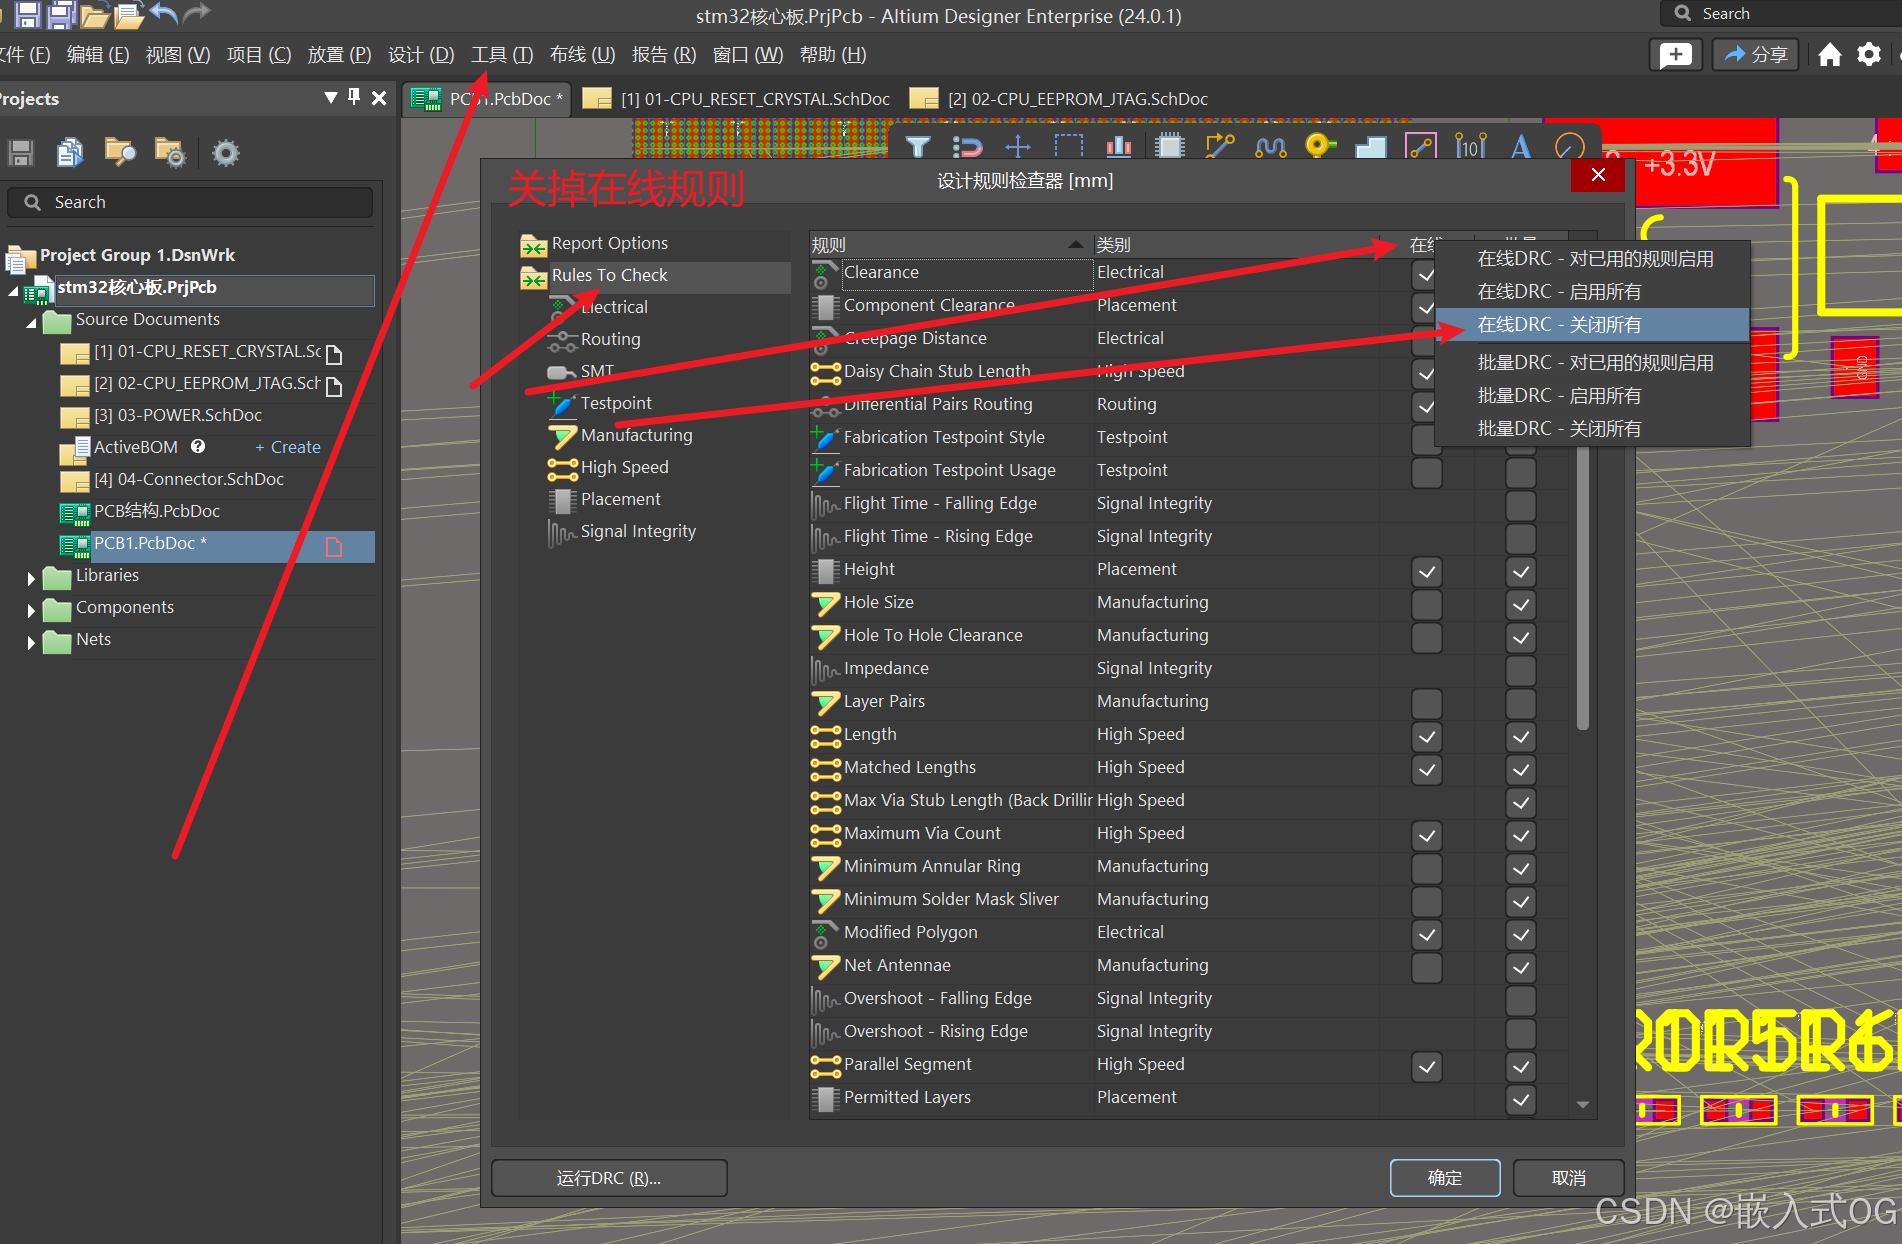Open the 设计 (D) menu
This screenshot has height=1244, width=1902.
coord(421,55)
